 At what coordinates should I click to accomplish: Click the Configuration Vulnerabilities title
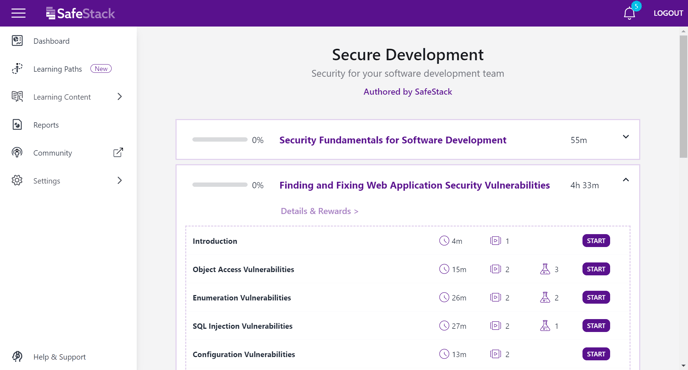[x=244, y=354]
